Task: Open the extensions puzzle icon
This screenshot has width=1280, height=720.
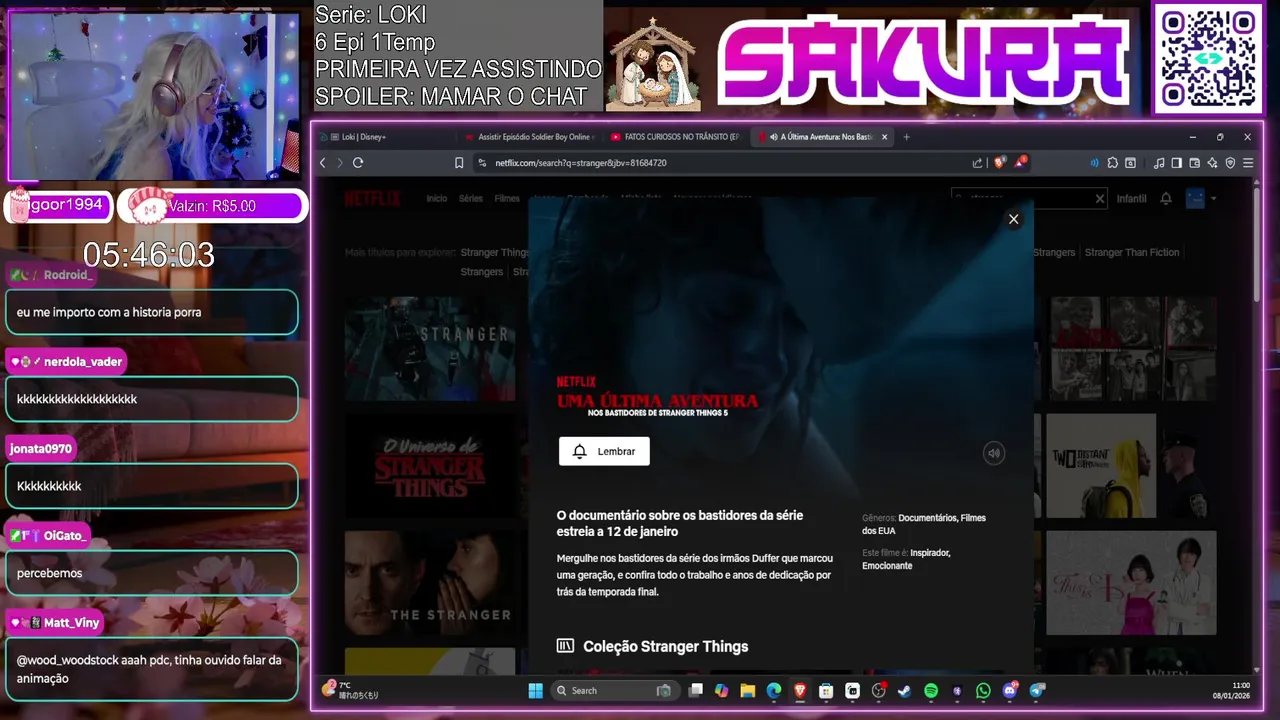Action: pyautogui.click(x=1112, y=163)
